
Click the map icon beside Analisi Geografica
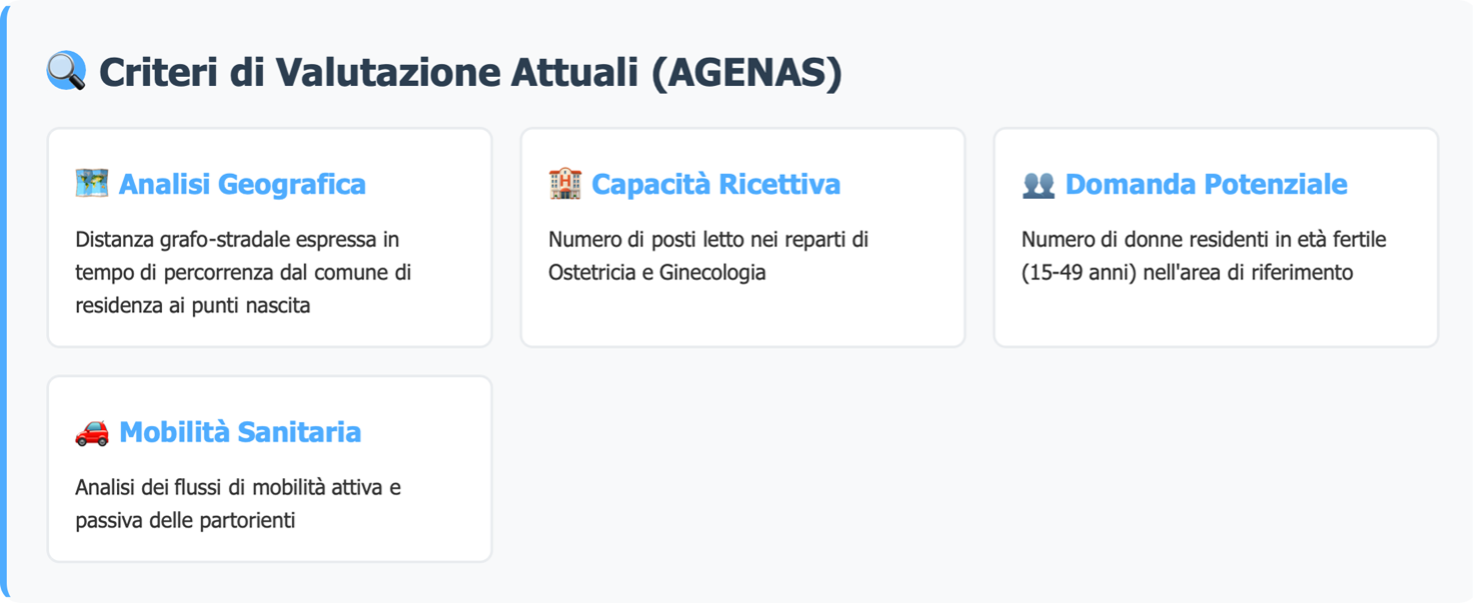[91, 184]
